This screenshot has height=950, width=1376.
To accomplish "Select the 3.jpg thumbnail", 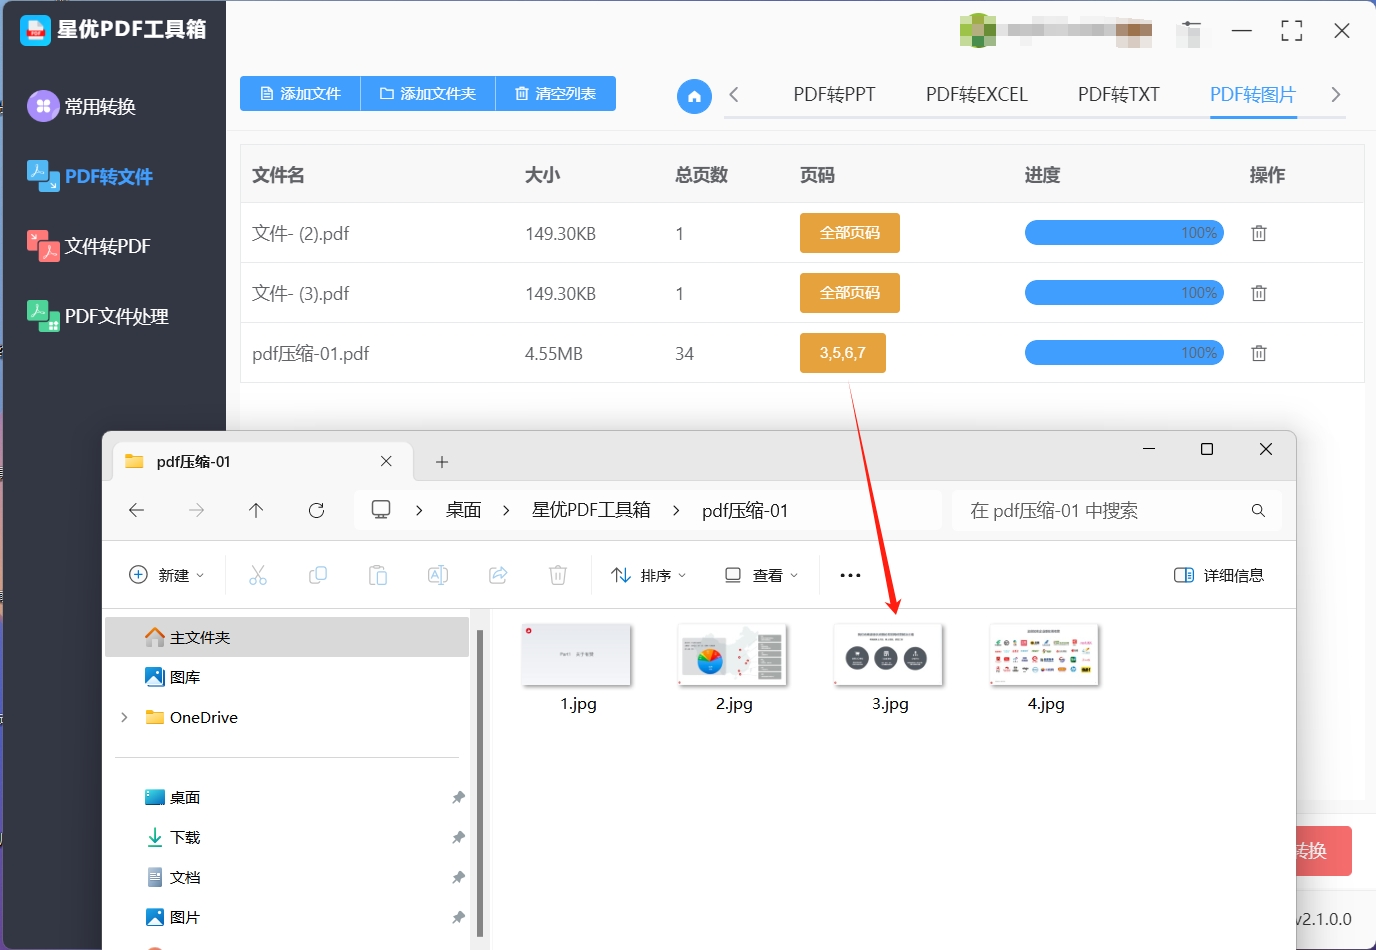I will pos(889,655).
